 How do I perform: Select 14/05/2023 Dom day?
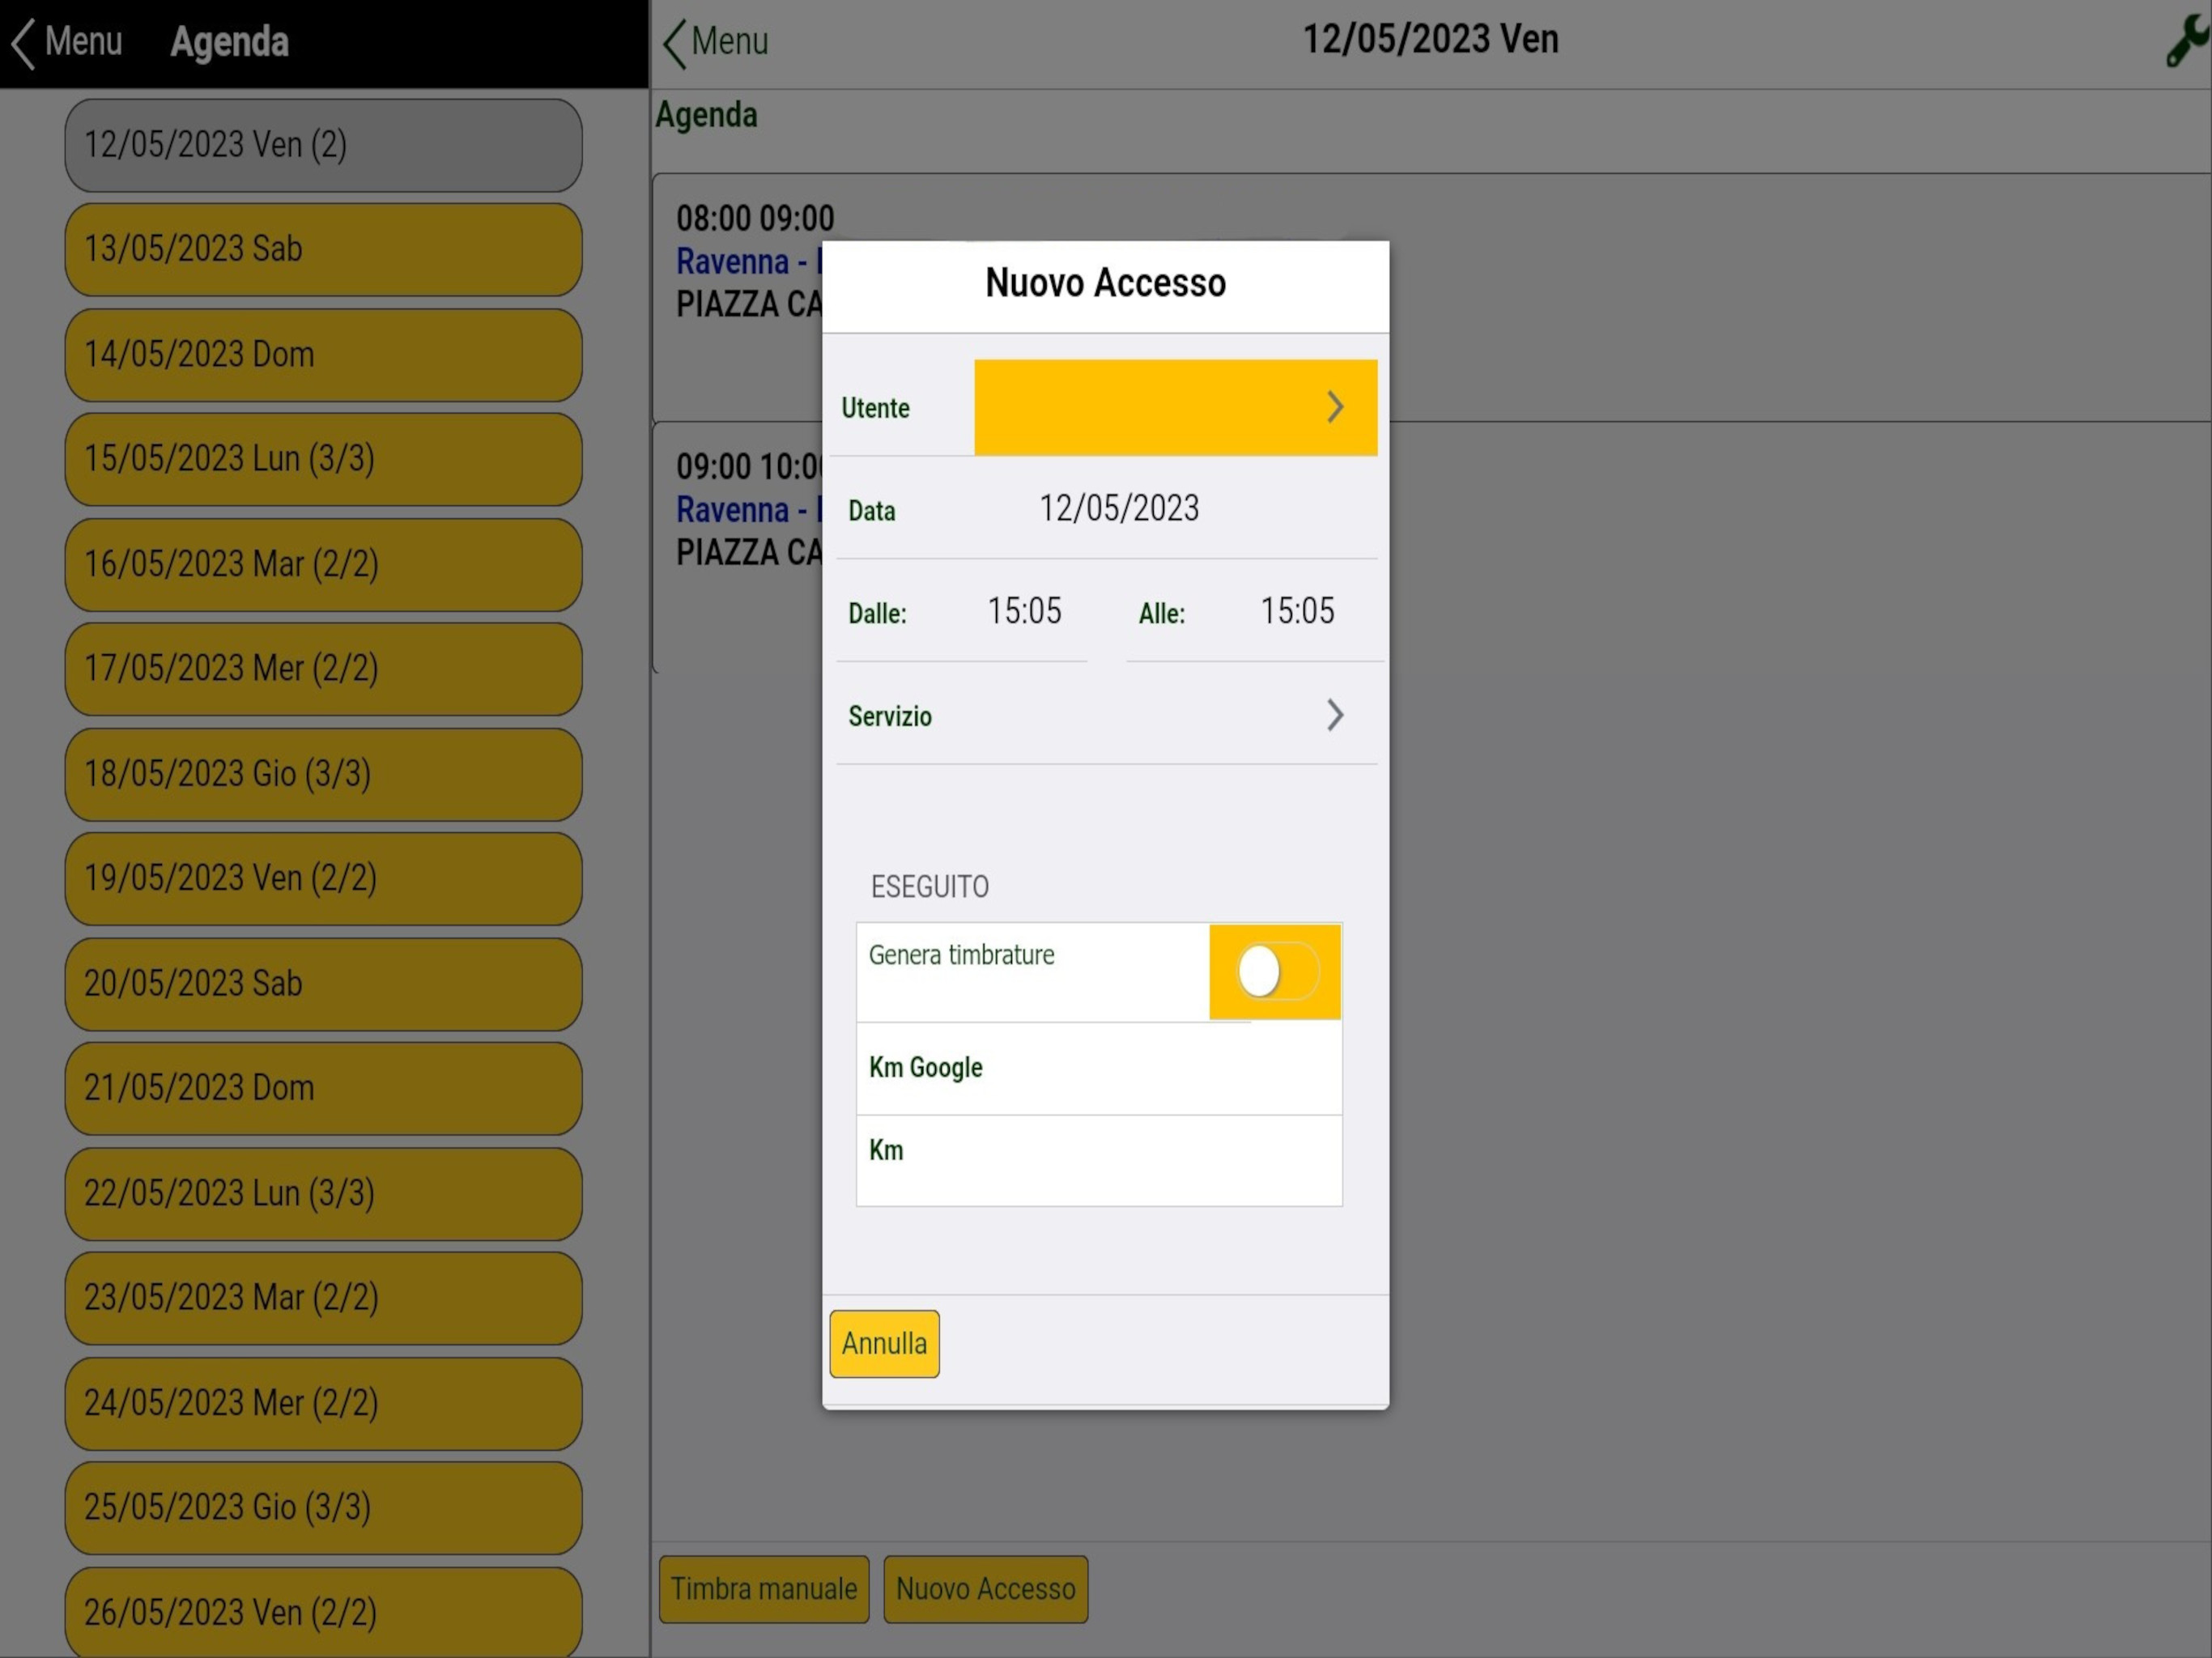pyautogui.click(x=323, y=355)
